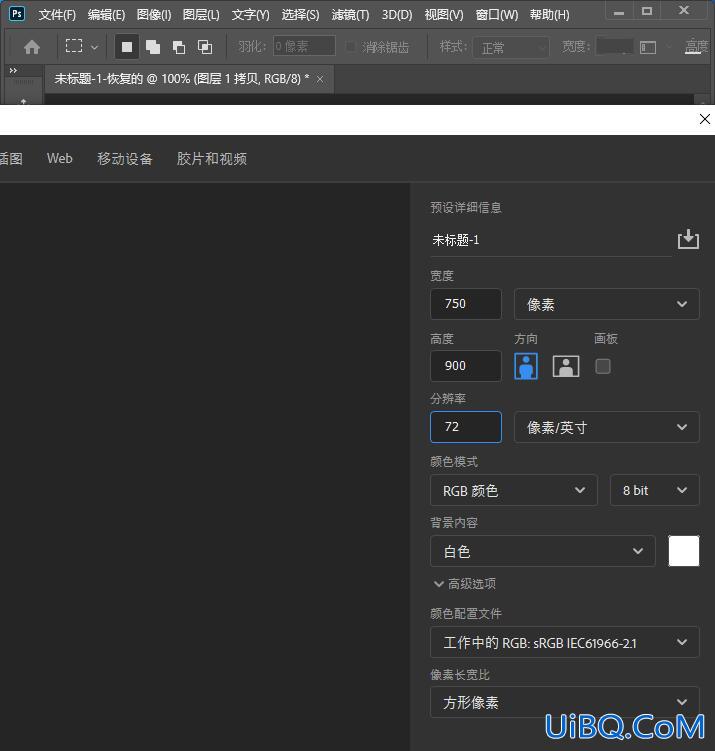The height and width of the screenshot is (751, 715).
Task: Open the 视图(V) menu
Action: point(444,15)
